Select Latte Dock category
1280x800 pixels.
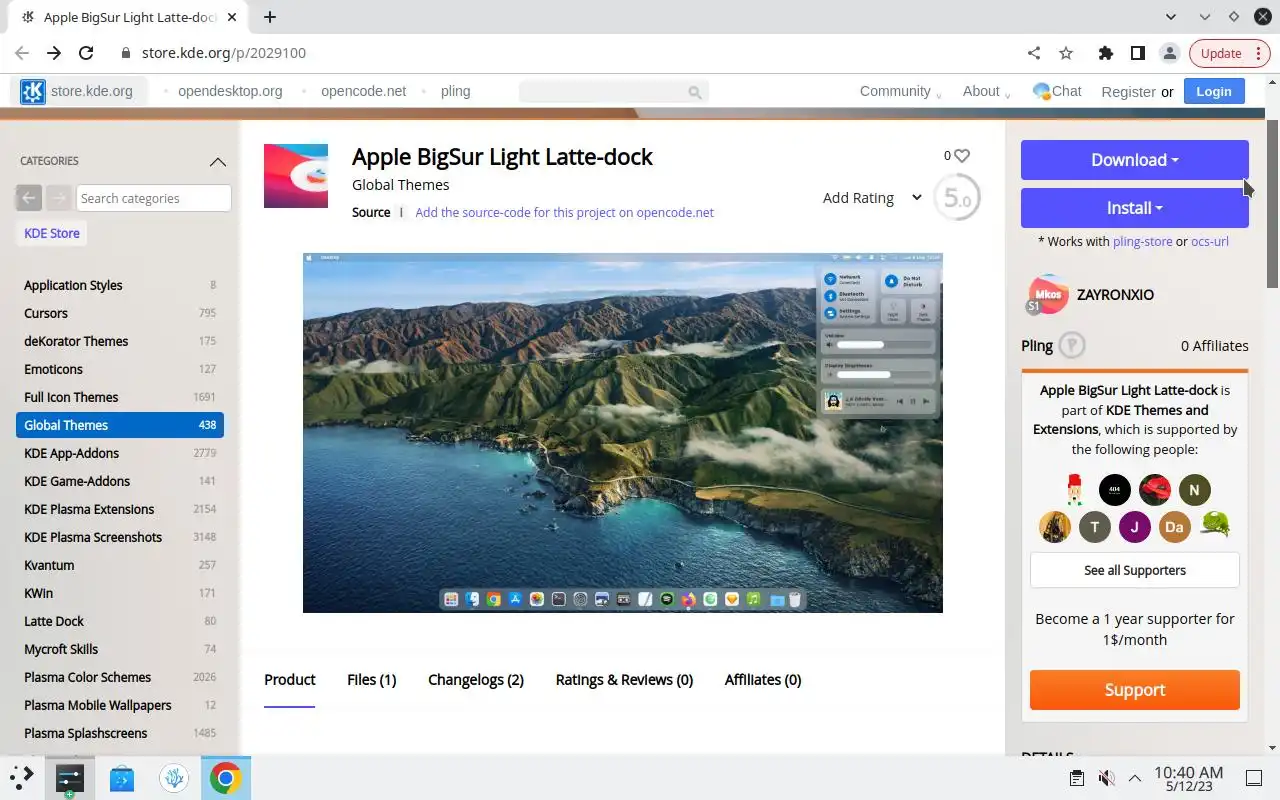click(120, 621)
